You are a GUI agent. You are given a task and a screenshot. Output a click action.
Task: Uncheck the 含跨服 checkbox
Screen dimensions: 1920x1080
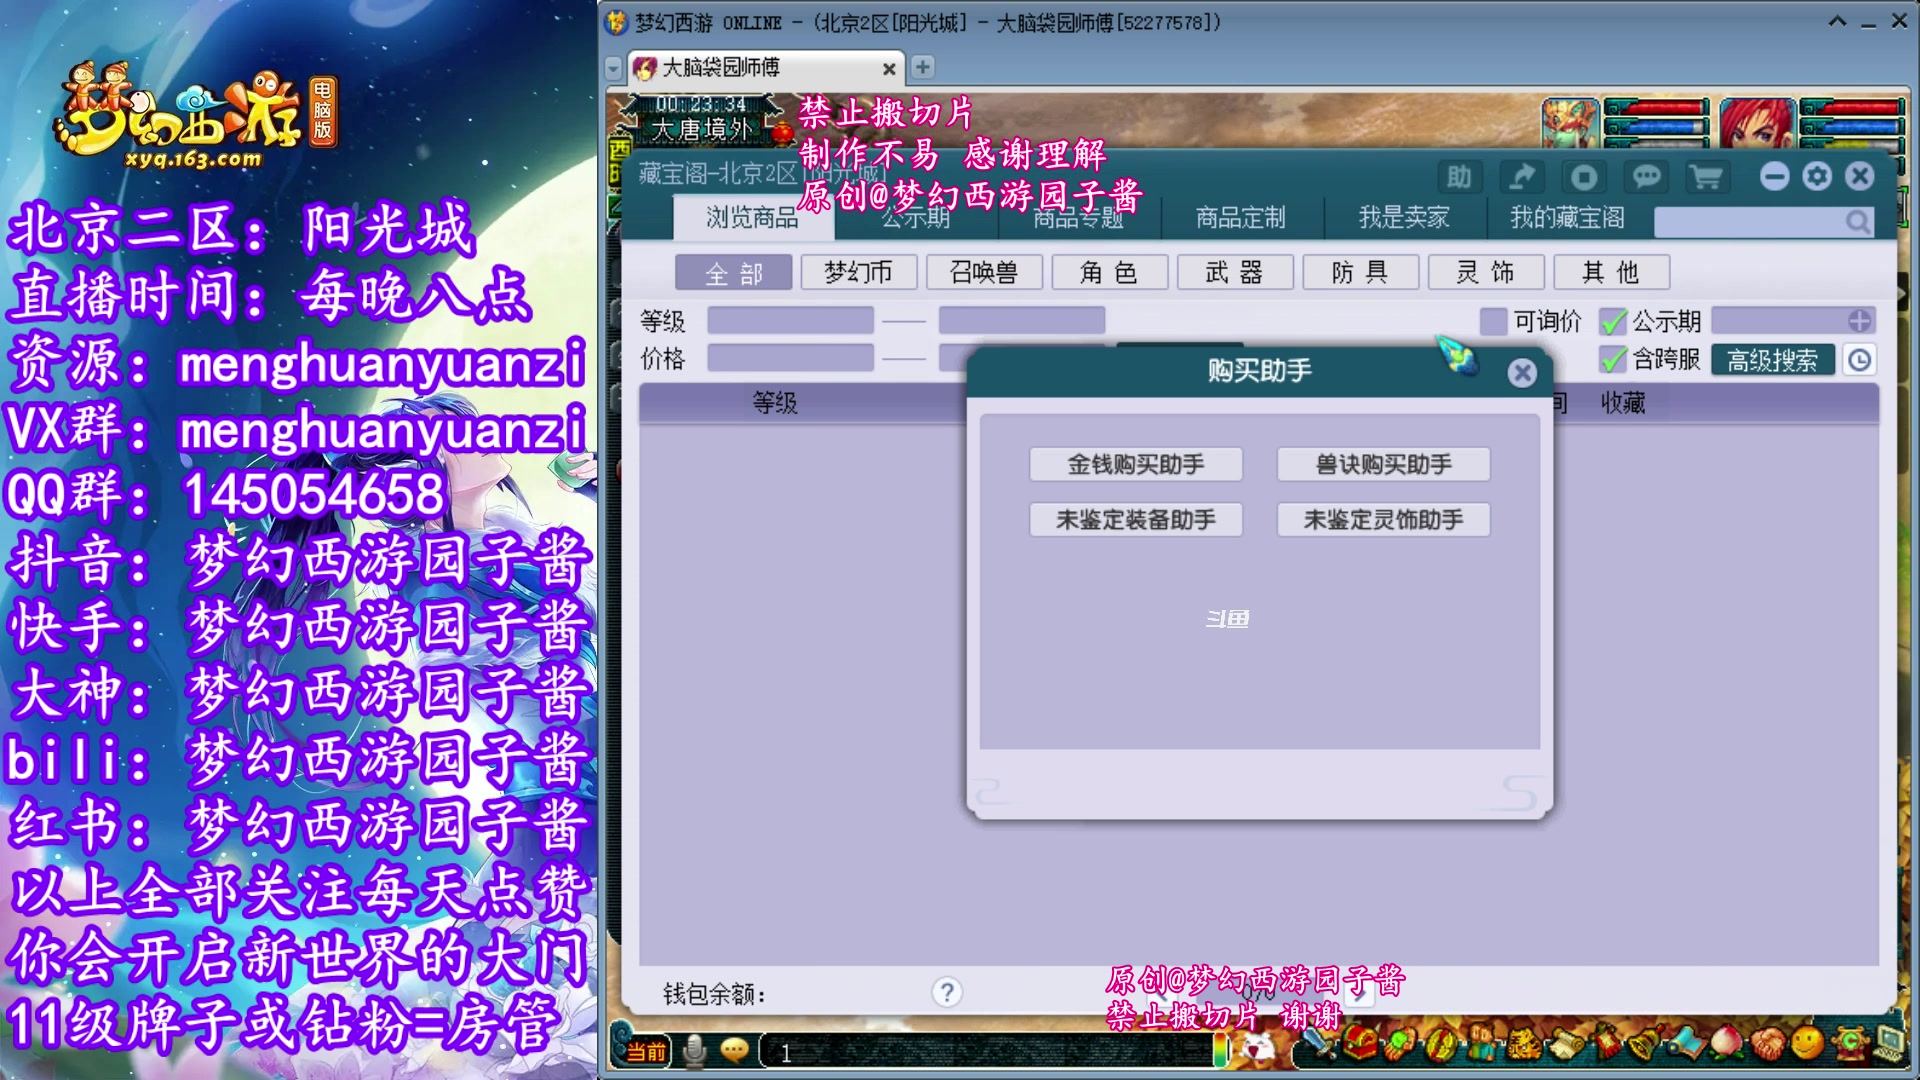click(1612, 359)
